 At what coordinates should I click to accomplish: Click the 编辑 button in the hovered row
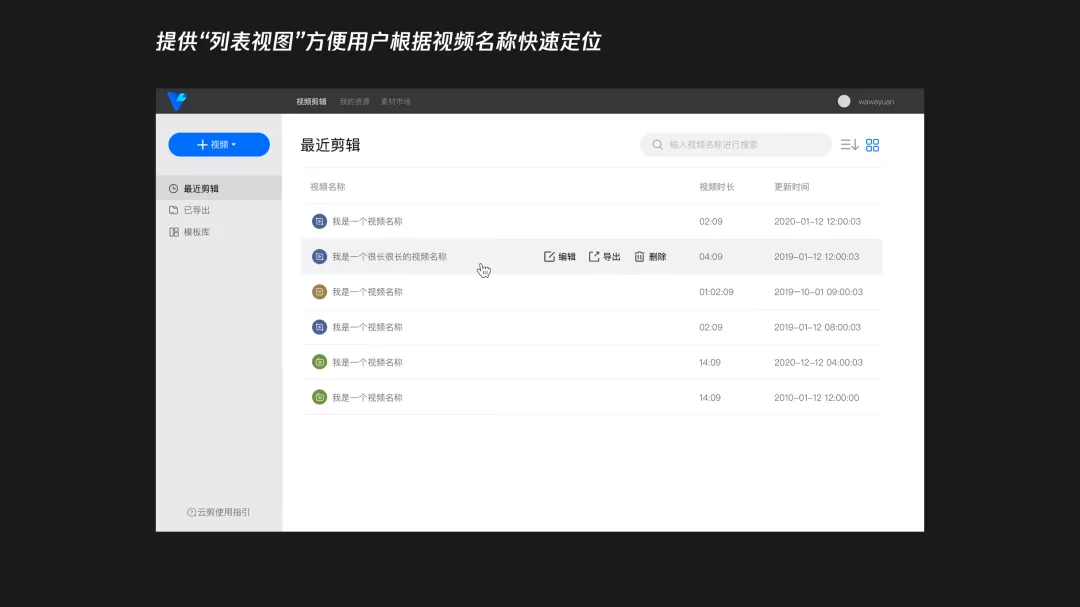[559, 256]
